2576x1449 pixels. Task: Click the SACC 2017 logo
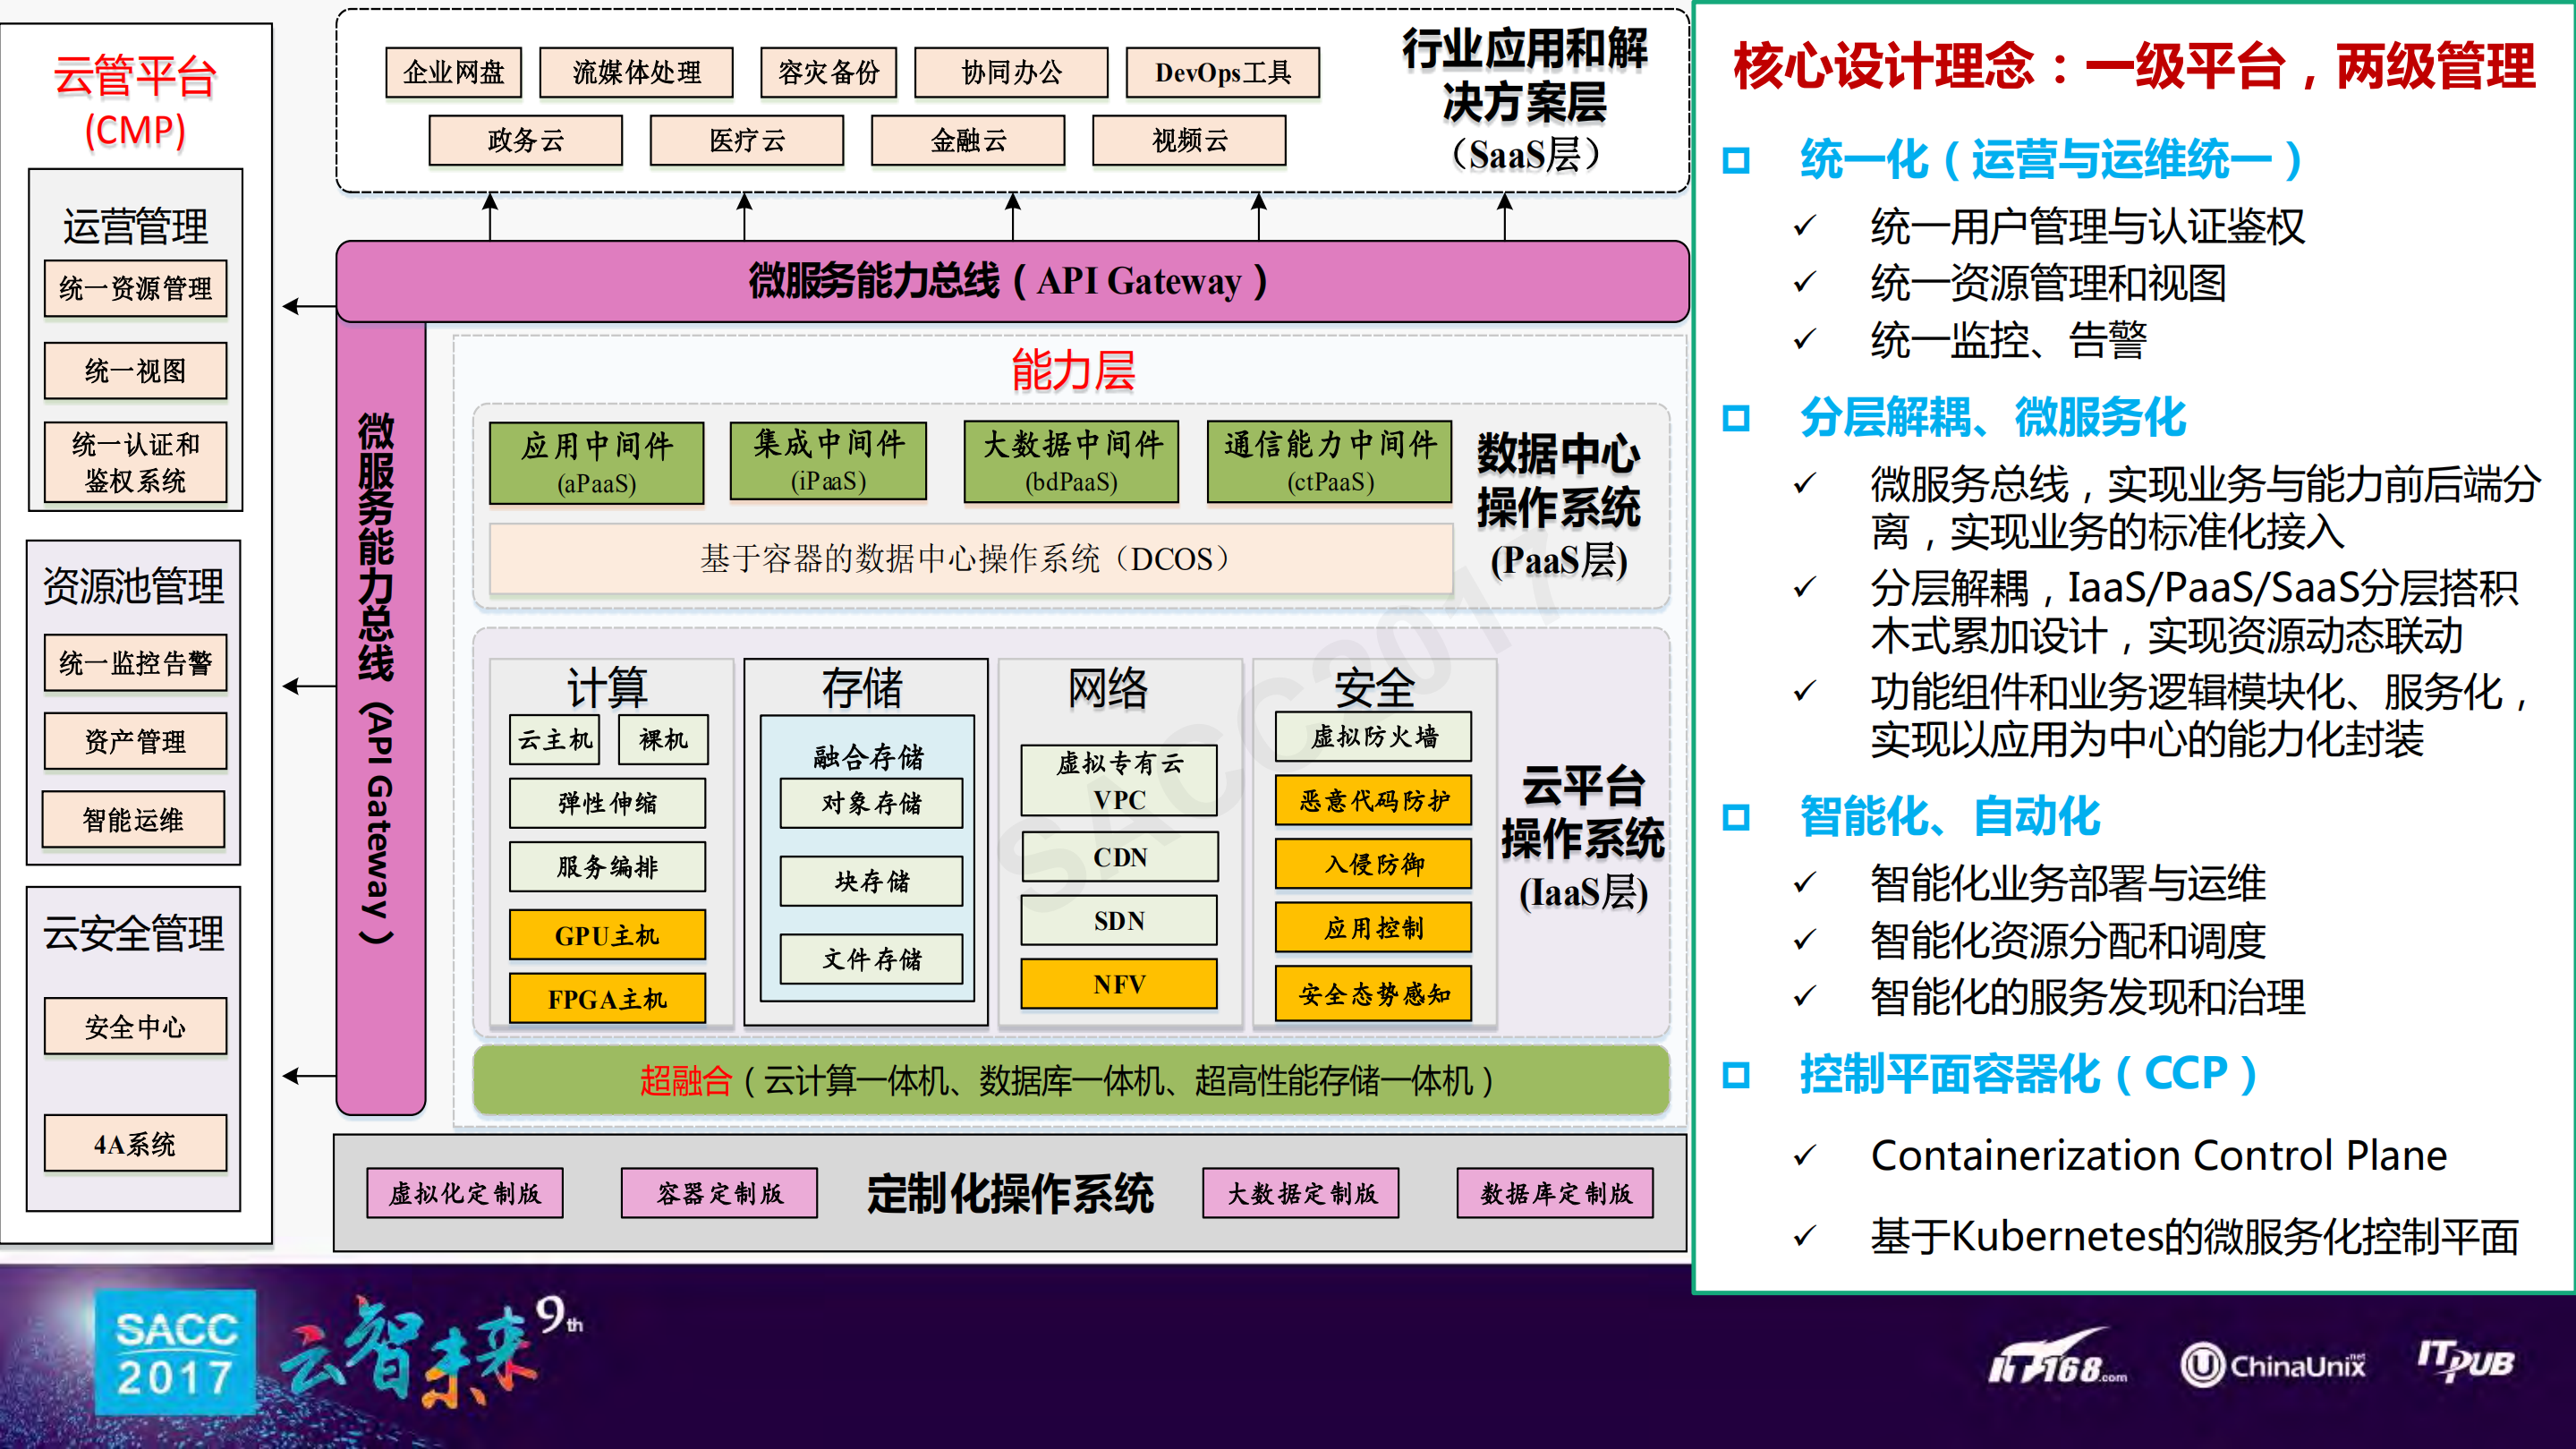175,1352
